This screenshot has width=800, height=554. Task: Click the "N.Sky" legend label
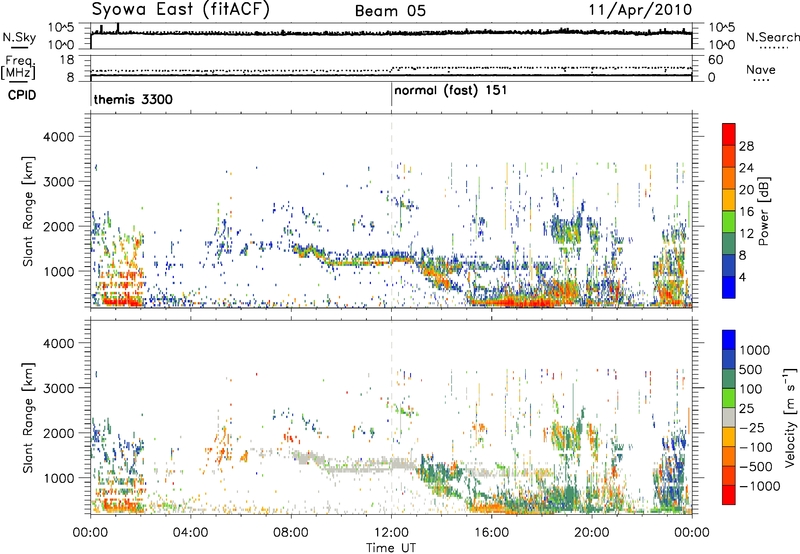(19, 37)
